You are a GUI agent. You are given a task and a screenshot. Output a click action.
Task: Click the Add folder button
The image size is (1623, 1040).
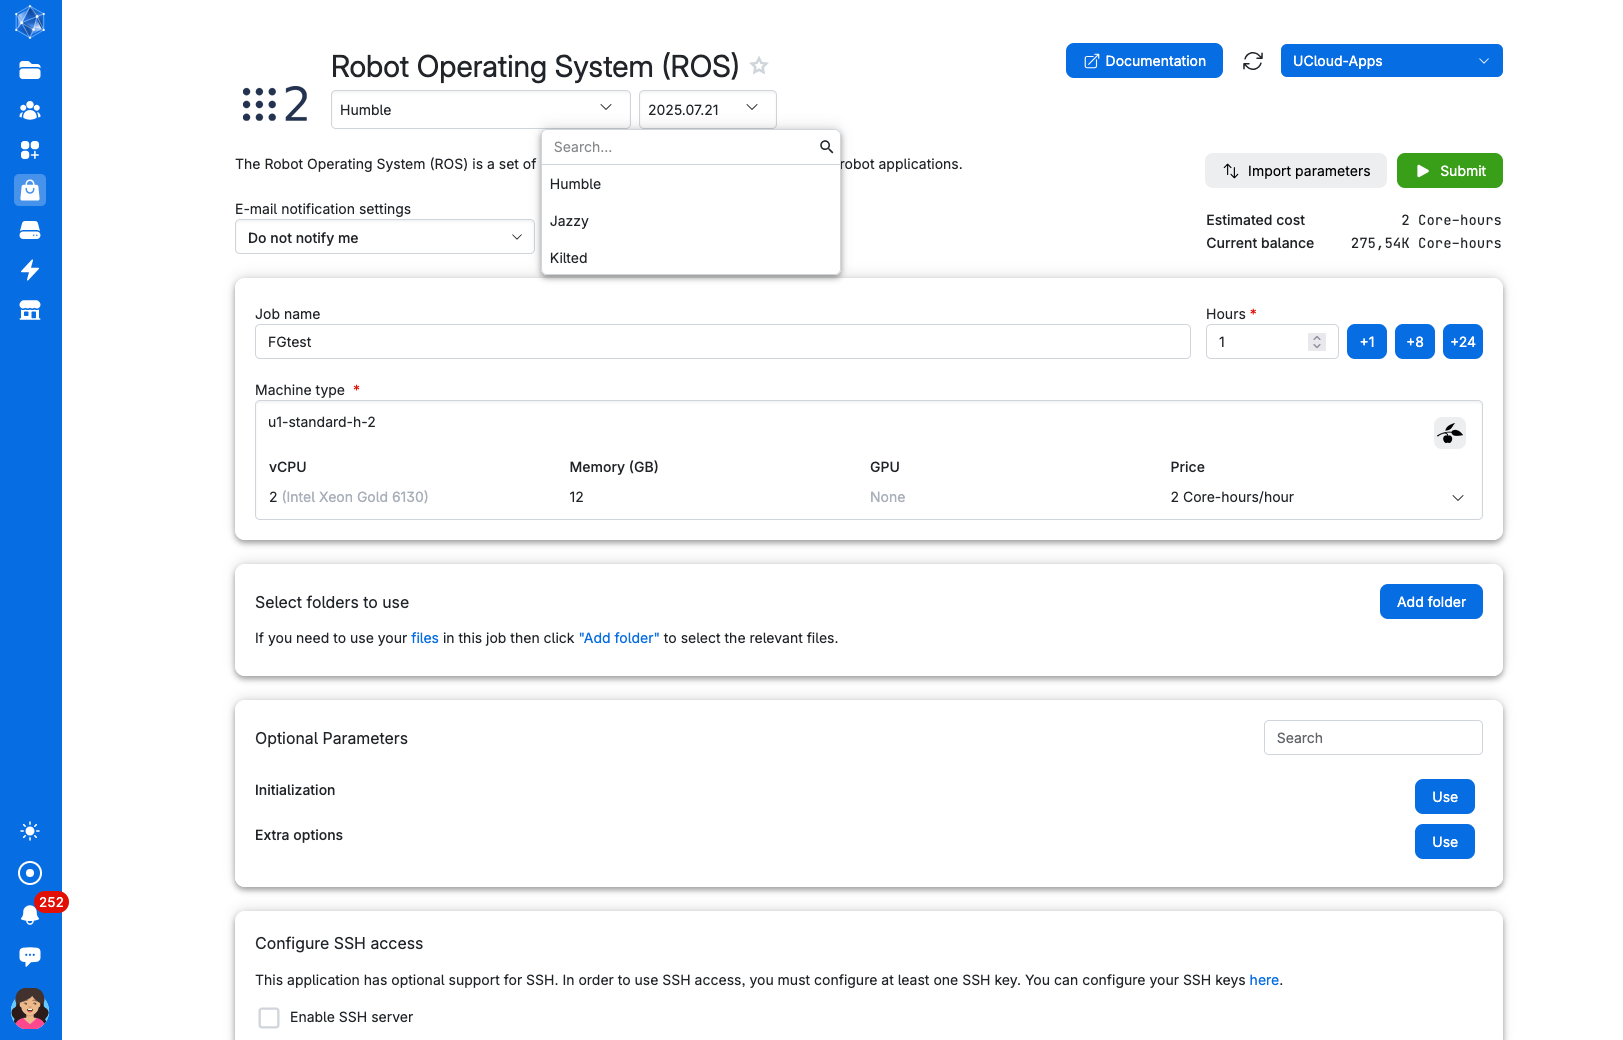1431,602
